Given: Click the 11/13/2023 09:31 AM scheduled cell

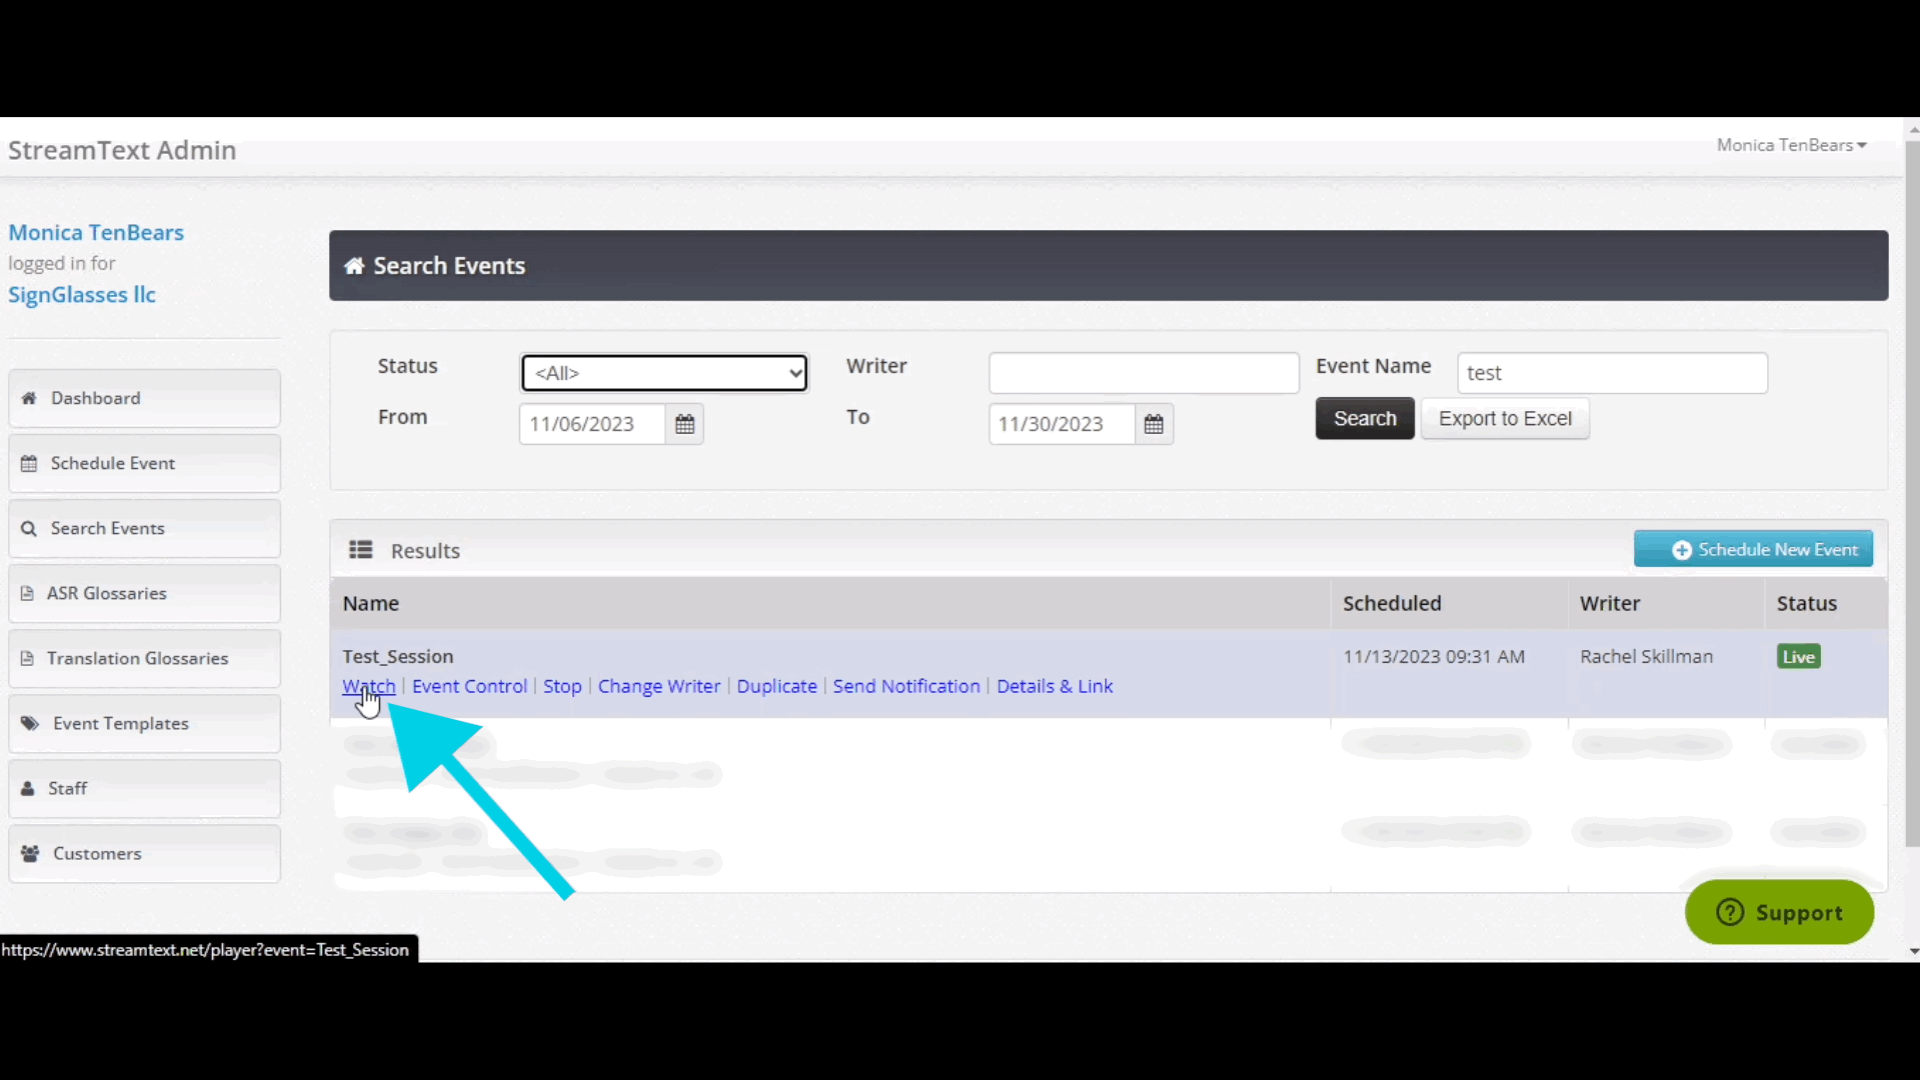Looking at the screenshot, I should click(1433, 656).
